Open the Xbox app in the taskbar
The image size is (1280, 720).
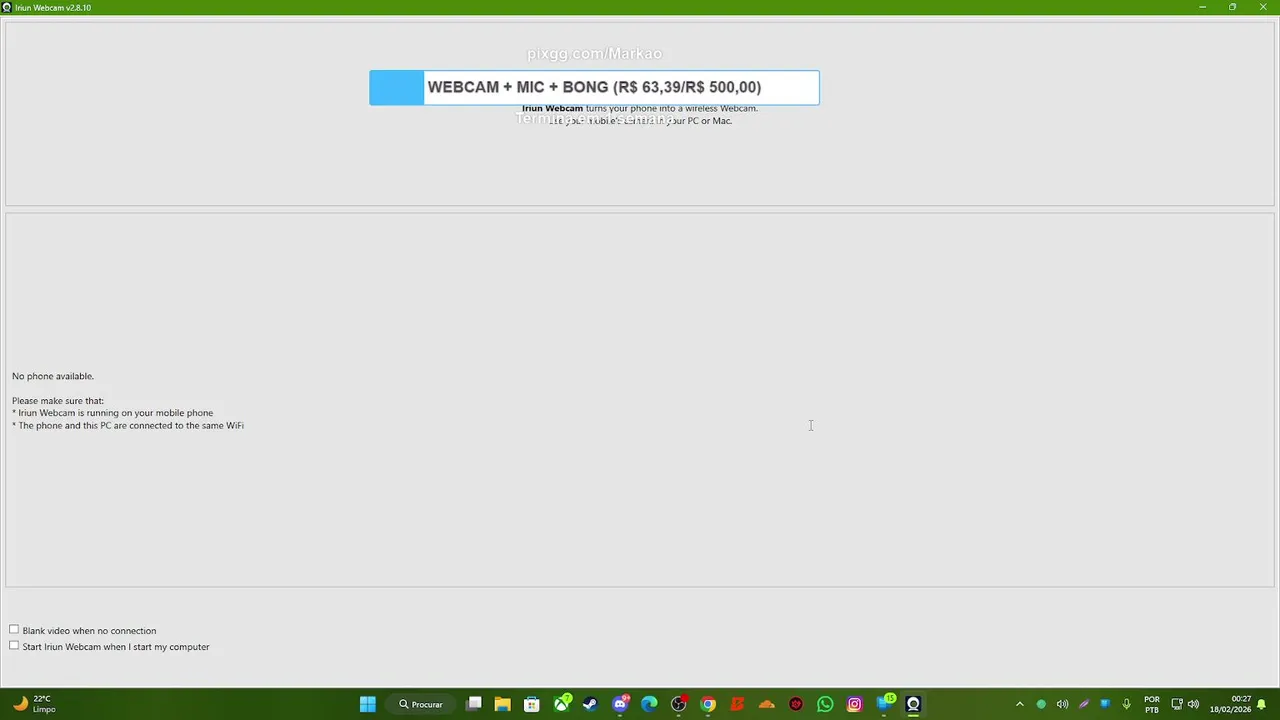point(562,704)
